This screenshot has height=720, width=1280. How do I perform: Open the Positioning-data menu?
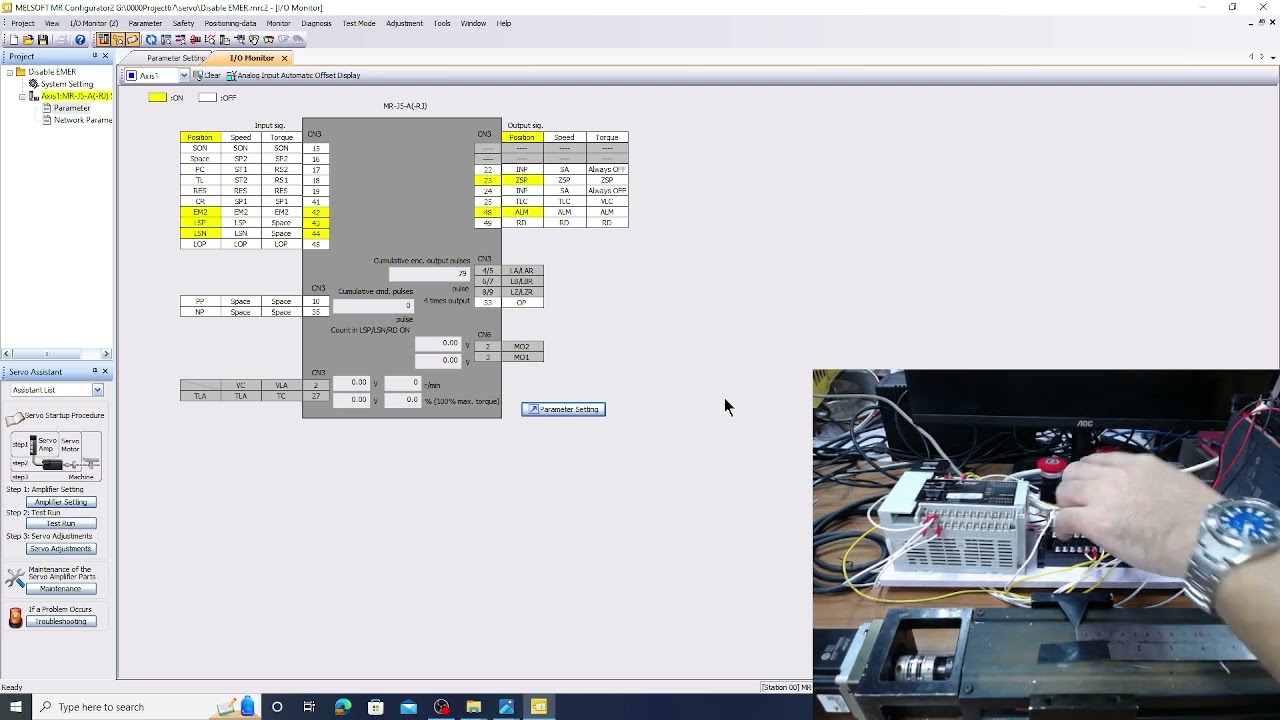[230, 23]
